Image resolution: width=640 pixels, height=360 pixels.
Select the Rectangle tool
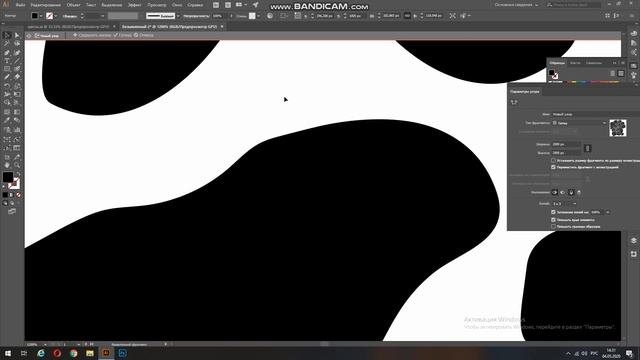click(7, 69)
